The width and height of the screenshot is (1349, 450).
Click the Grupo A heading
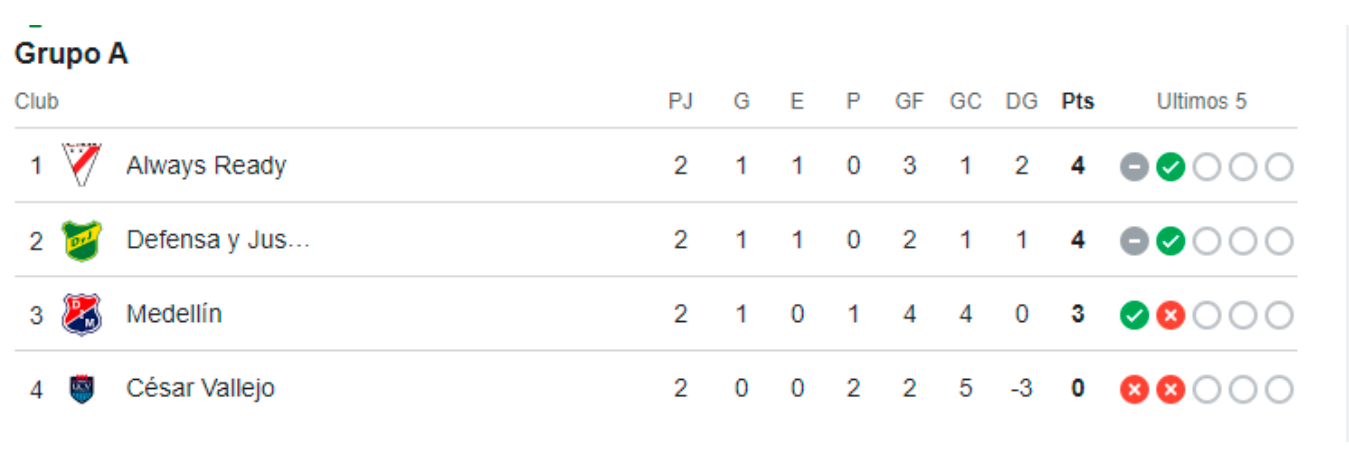[x=71, y=54]
